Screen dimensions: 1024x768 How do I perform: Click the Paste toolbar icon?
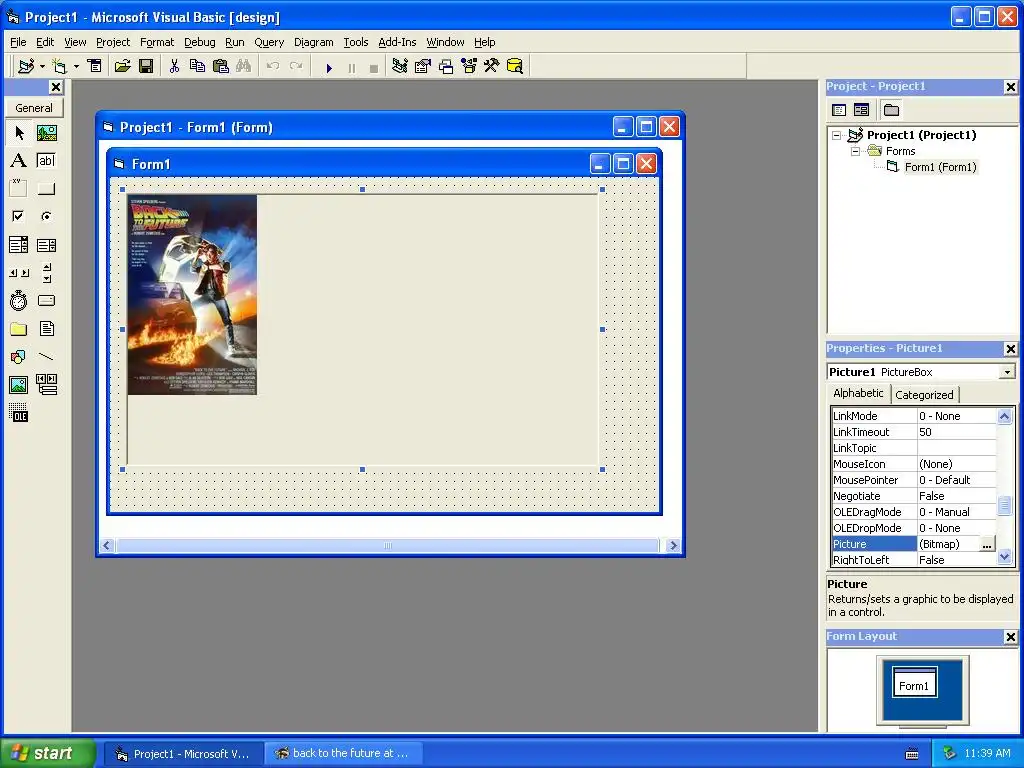[x=221, y=66]
